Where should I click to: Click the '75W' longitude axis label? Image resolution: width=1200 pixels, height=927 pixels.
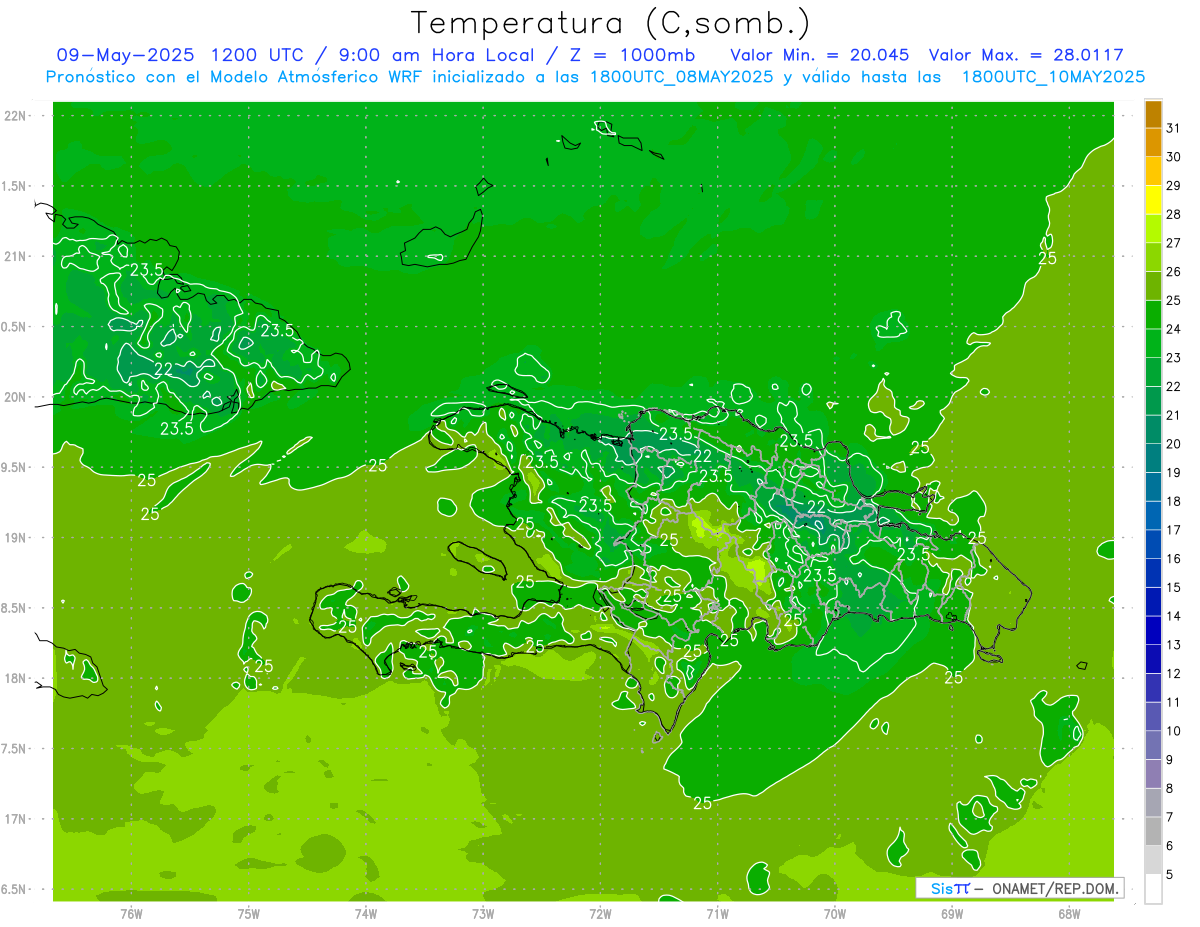[249, 914]
